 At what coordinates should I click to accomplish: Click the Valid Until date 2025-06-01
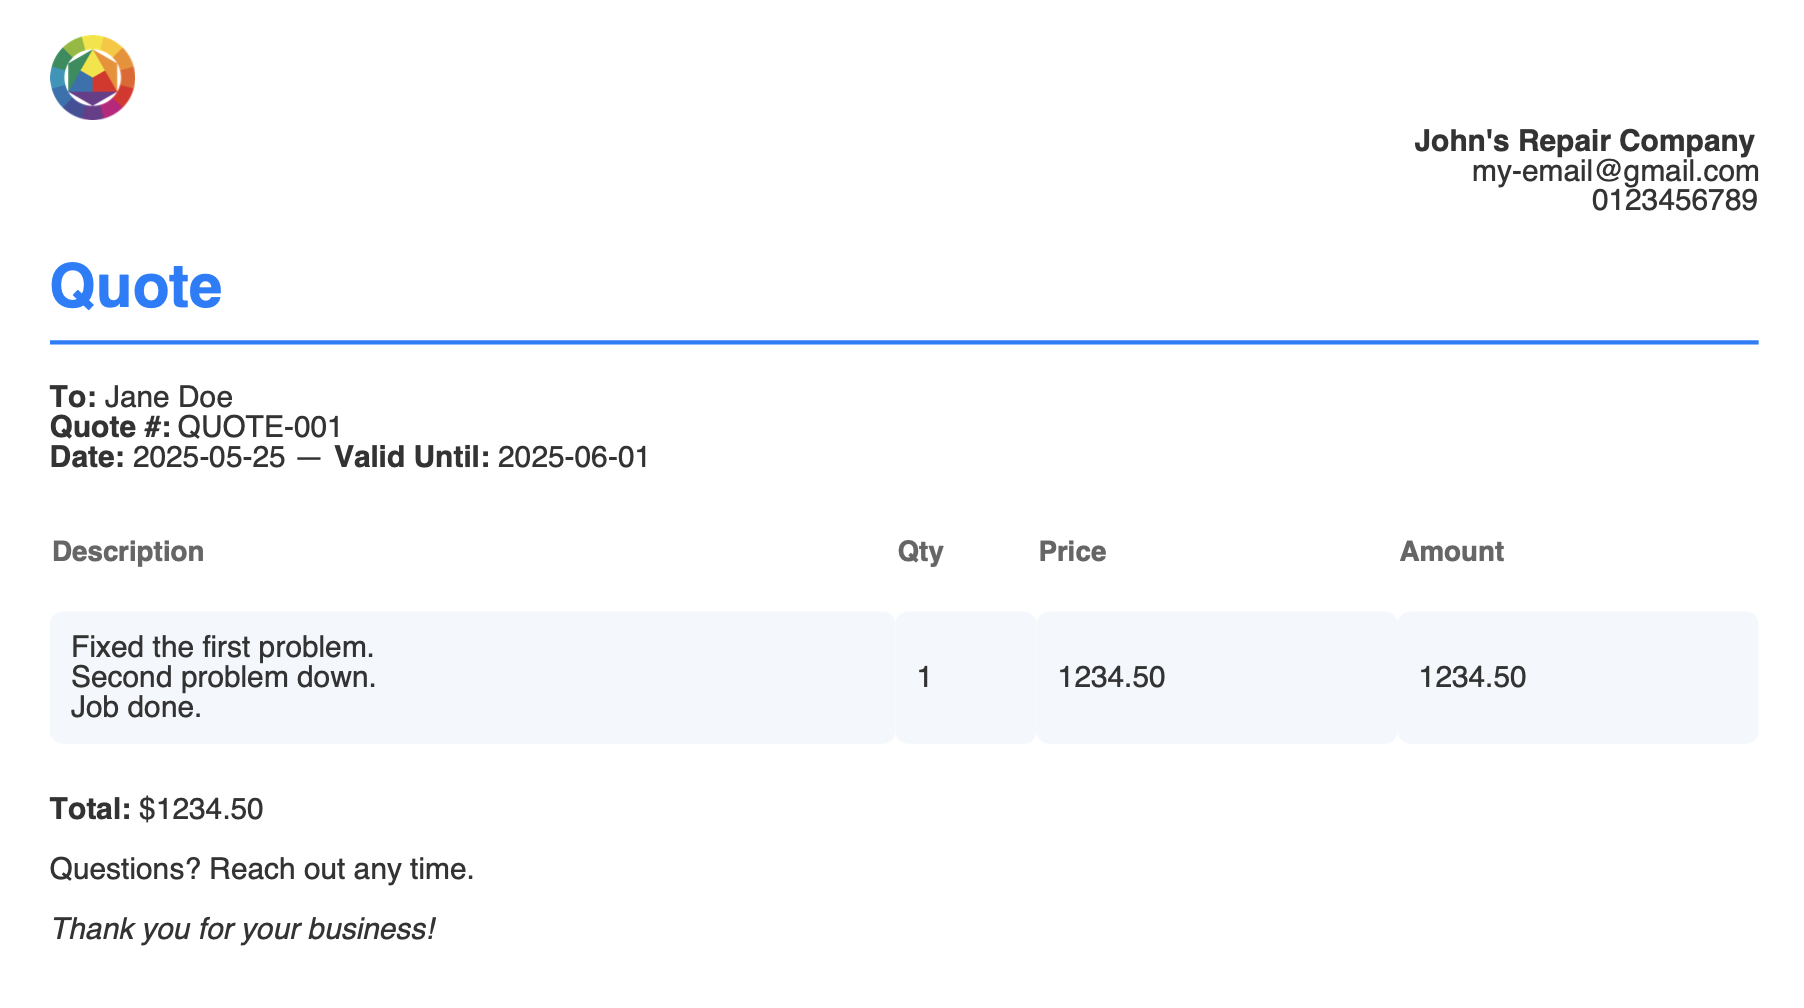(x=573, y=457)
